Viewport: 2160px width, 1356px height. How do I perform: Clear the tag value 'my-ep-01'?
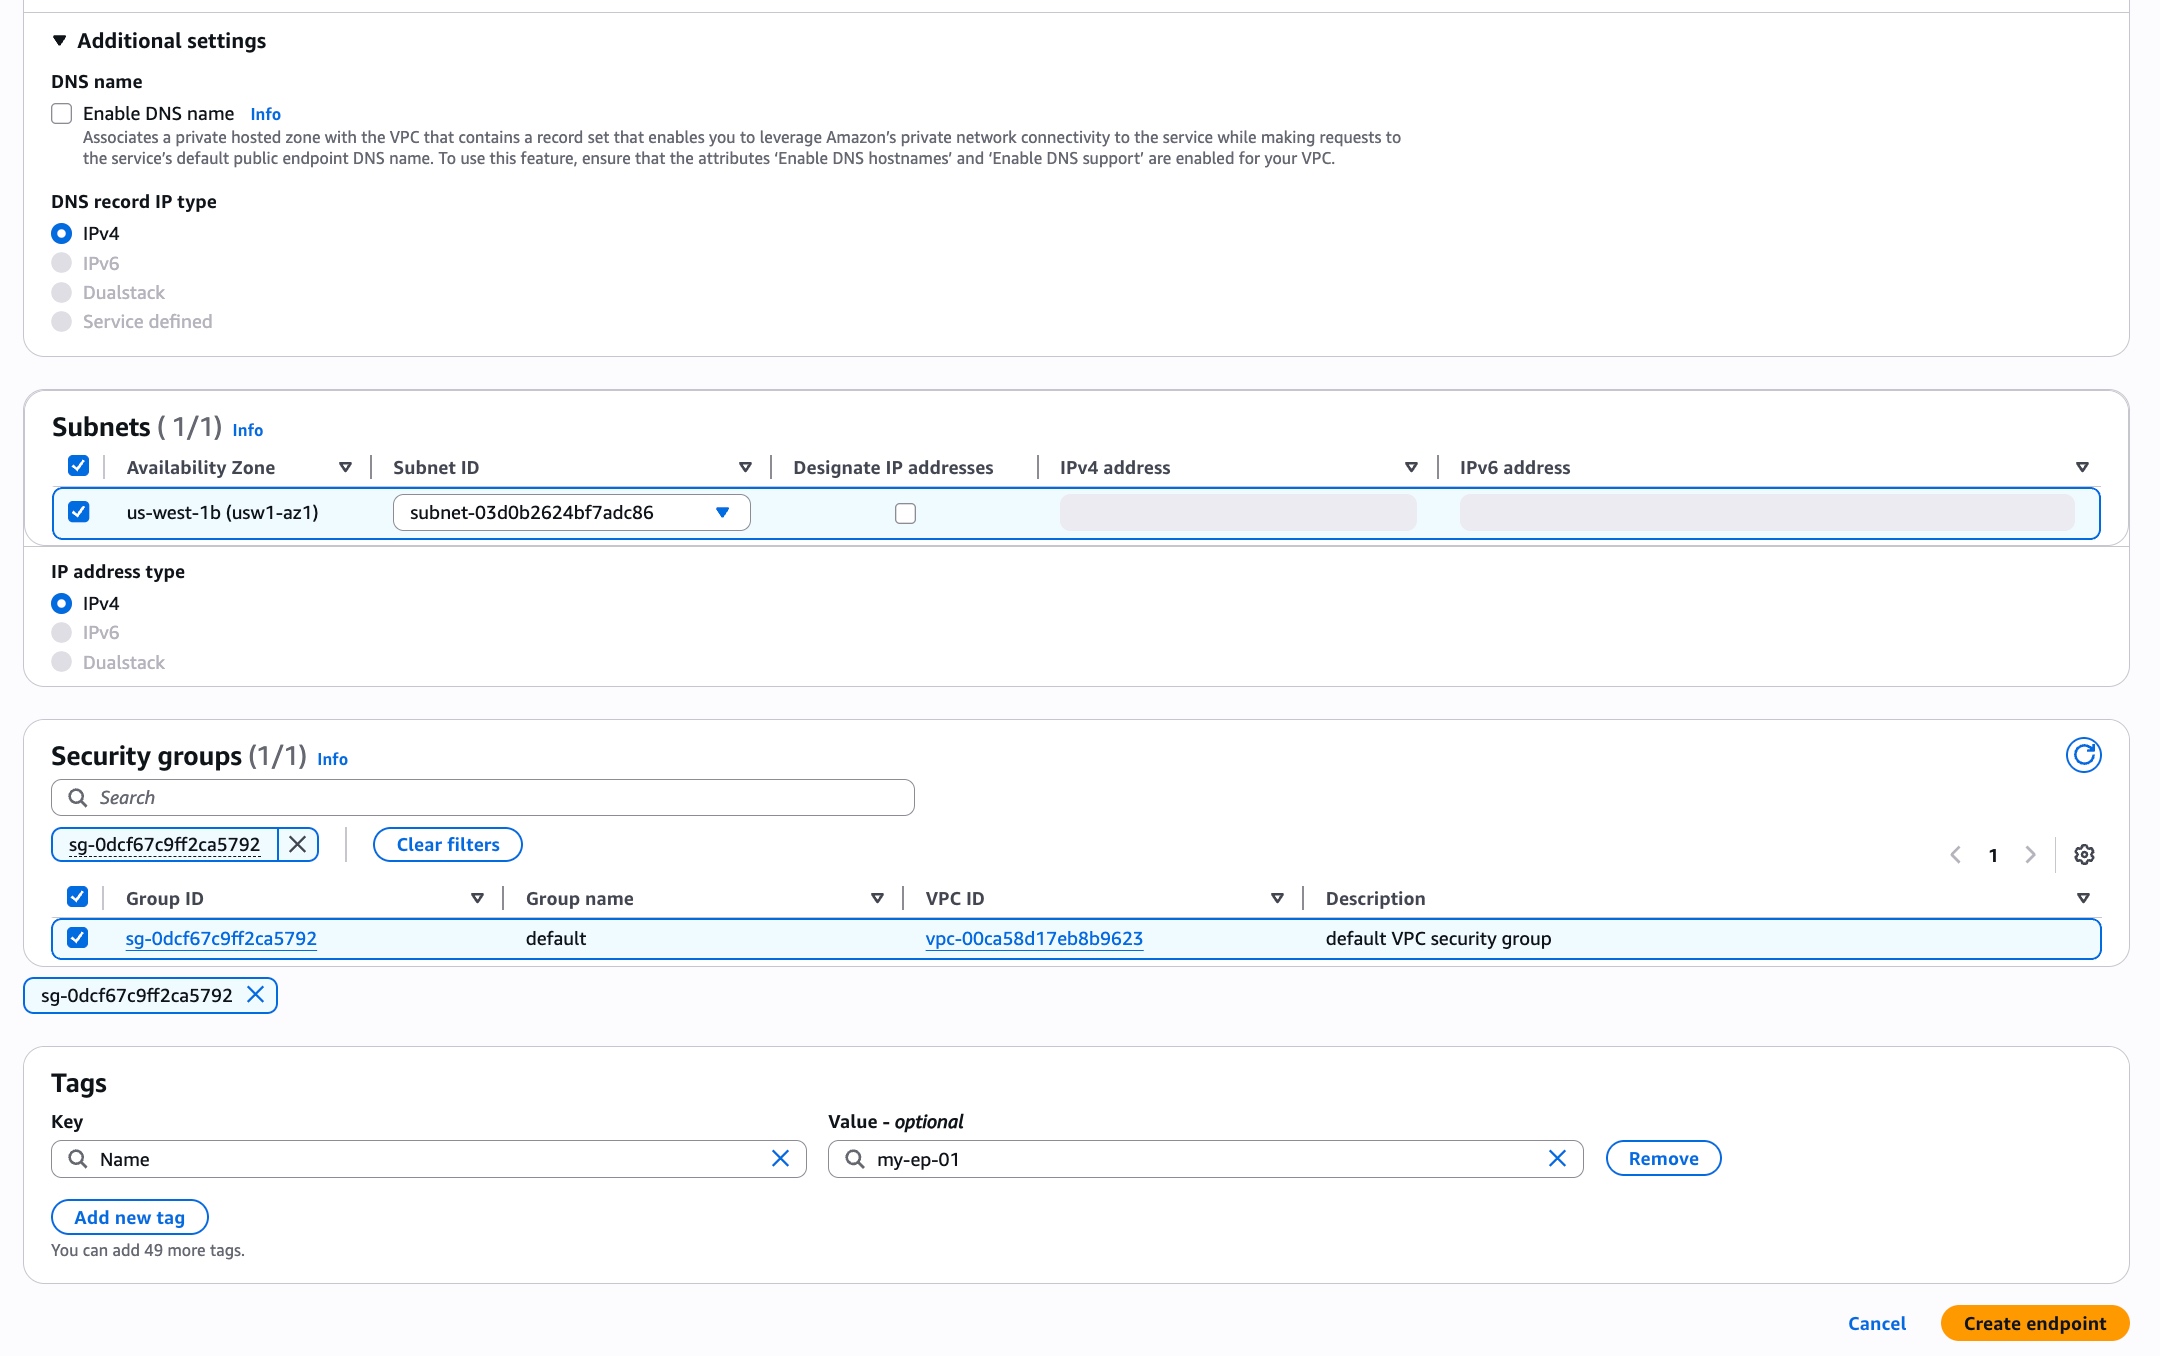click(1557, 1159)
